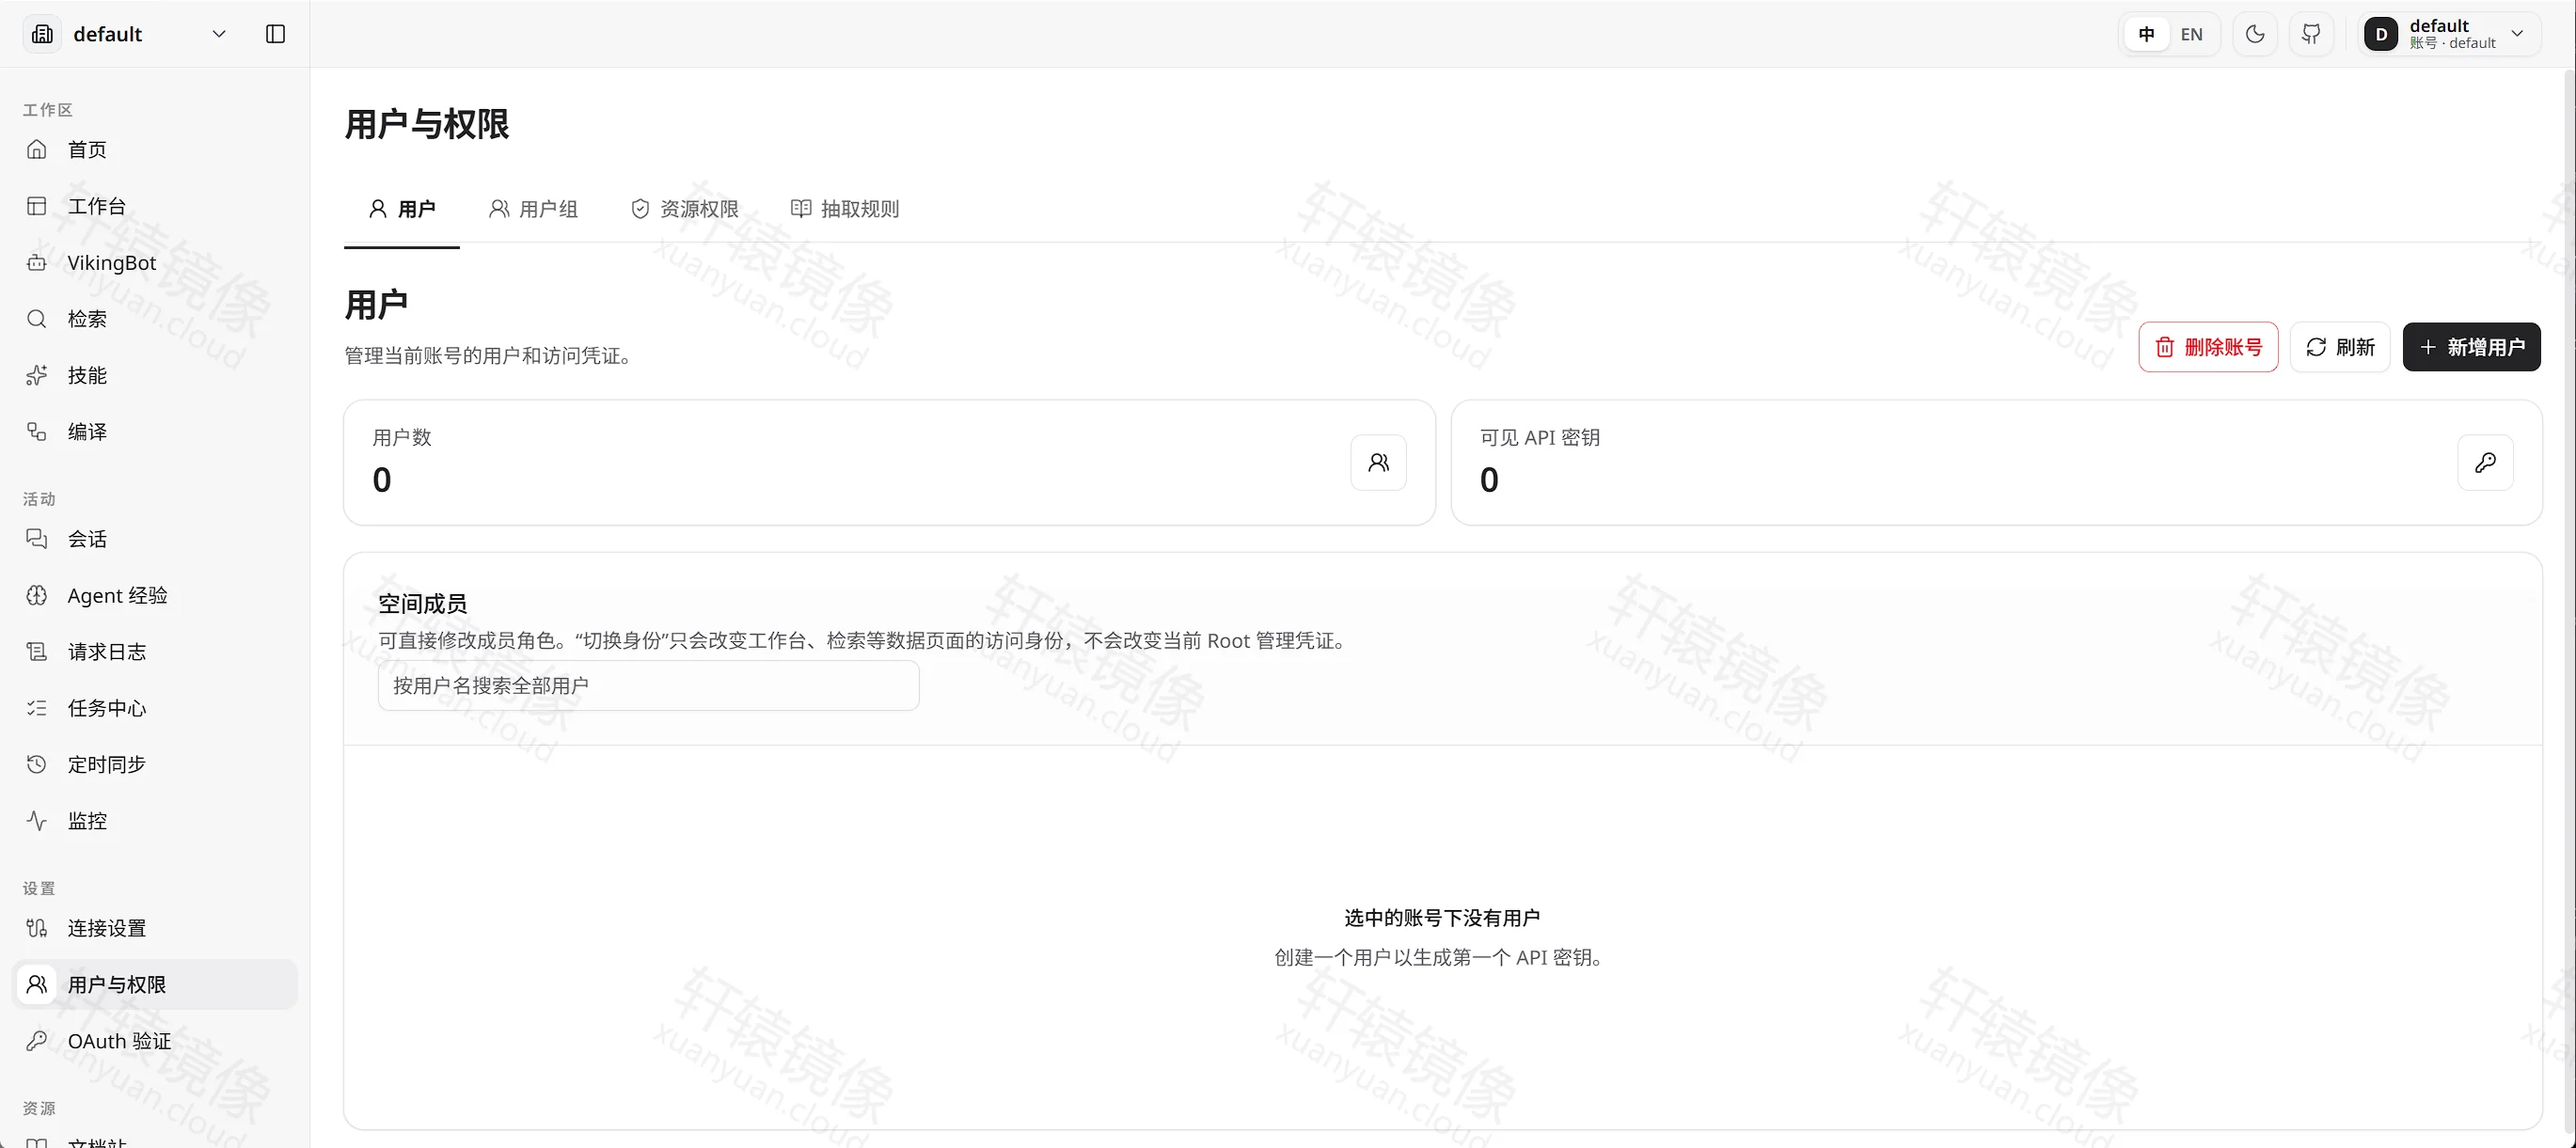
Task: Open 工作台 in sidebar
Action: coord(155,206)
